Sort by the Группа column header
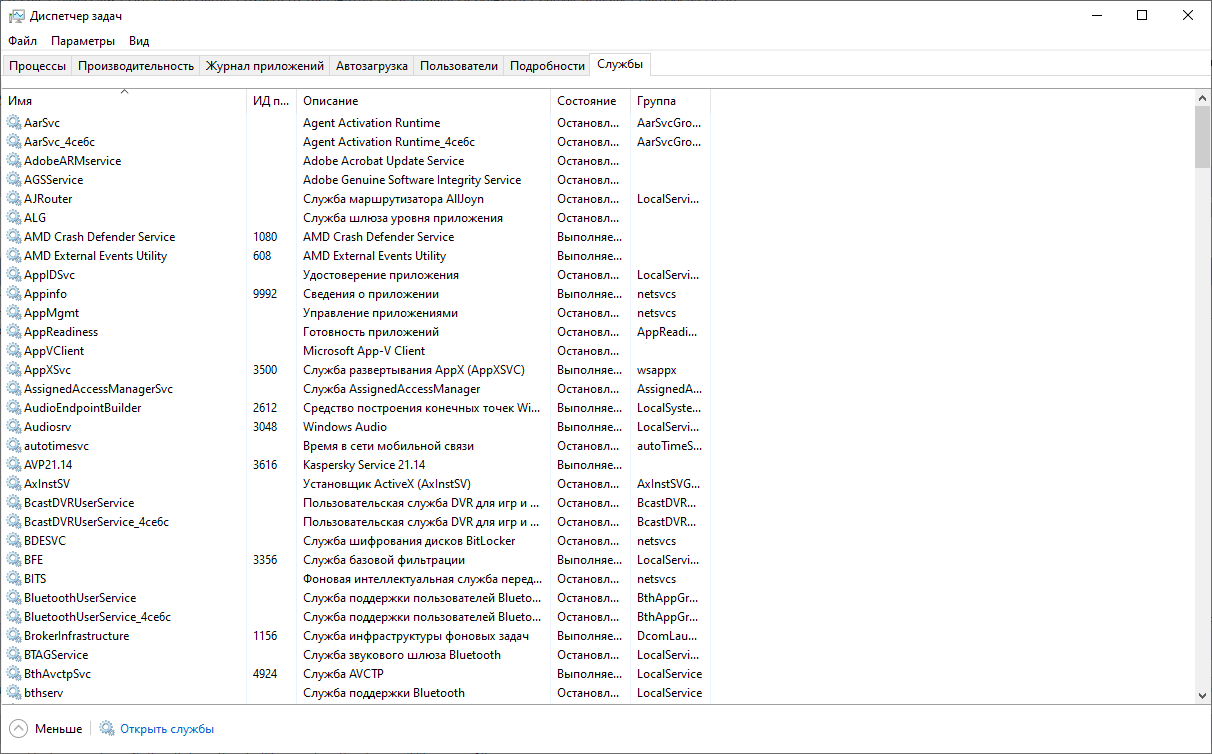 click(670, 101)
